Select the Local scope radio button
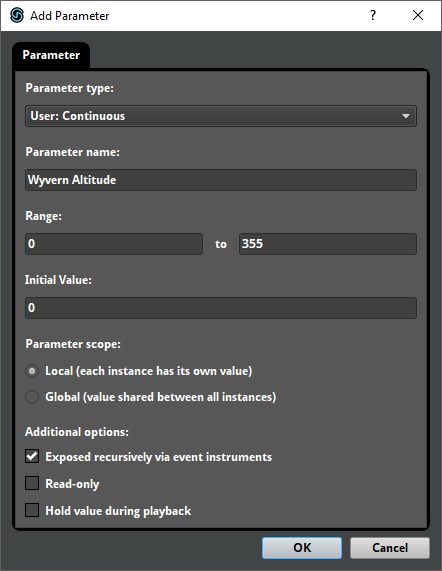This screenshot has height=571, width=442. tap(32, 371)
